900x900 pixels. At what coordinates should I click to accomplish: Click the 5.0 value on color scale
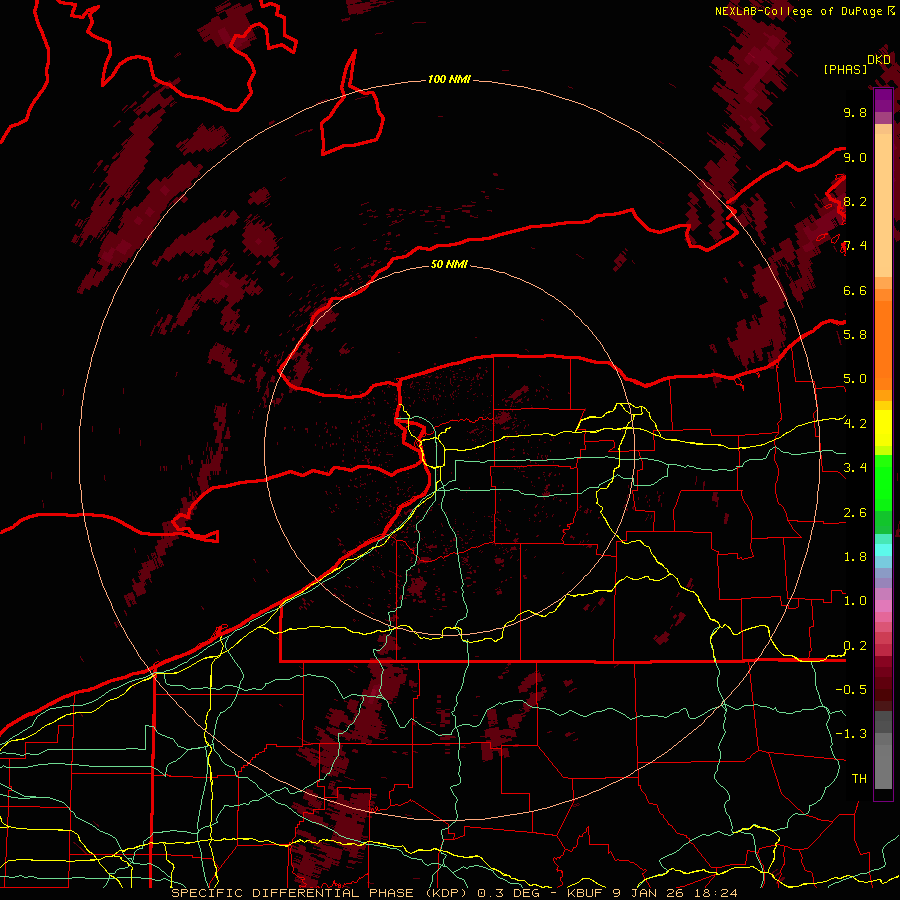coord(855,379)
